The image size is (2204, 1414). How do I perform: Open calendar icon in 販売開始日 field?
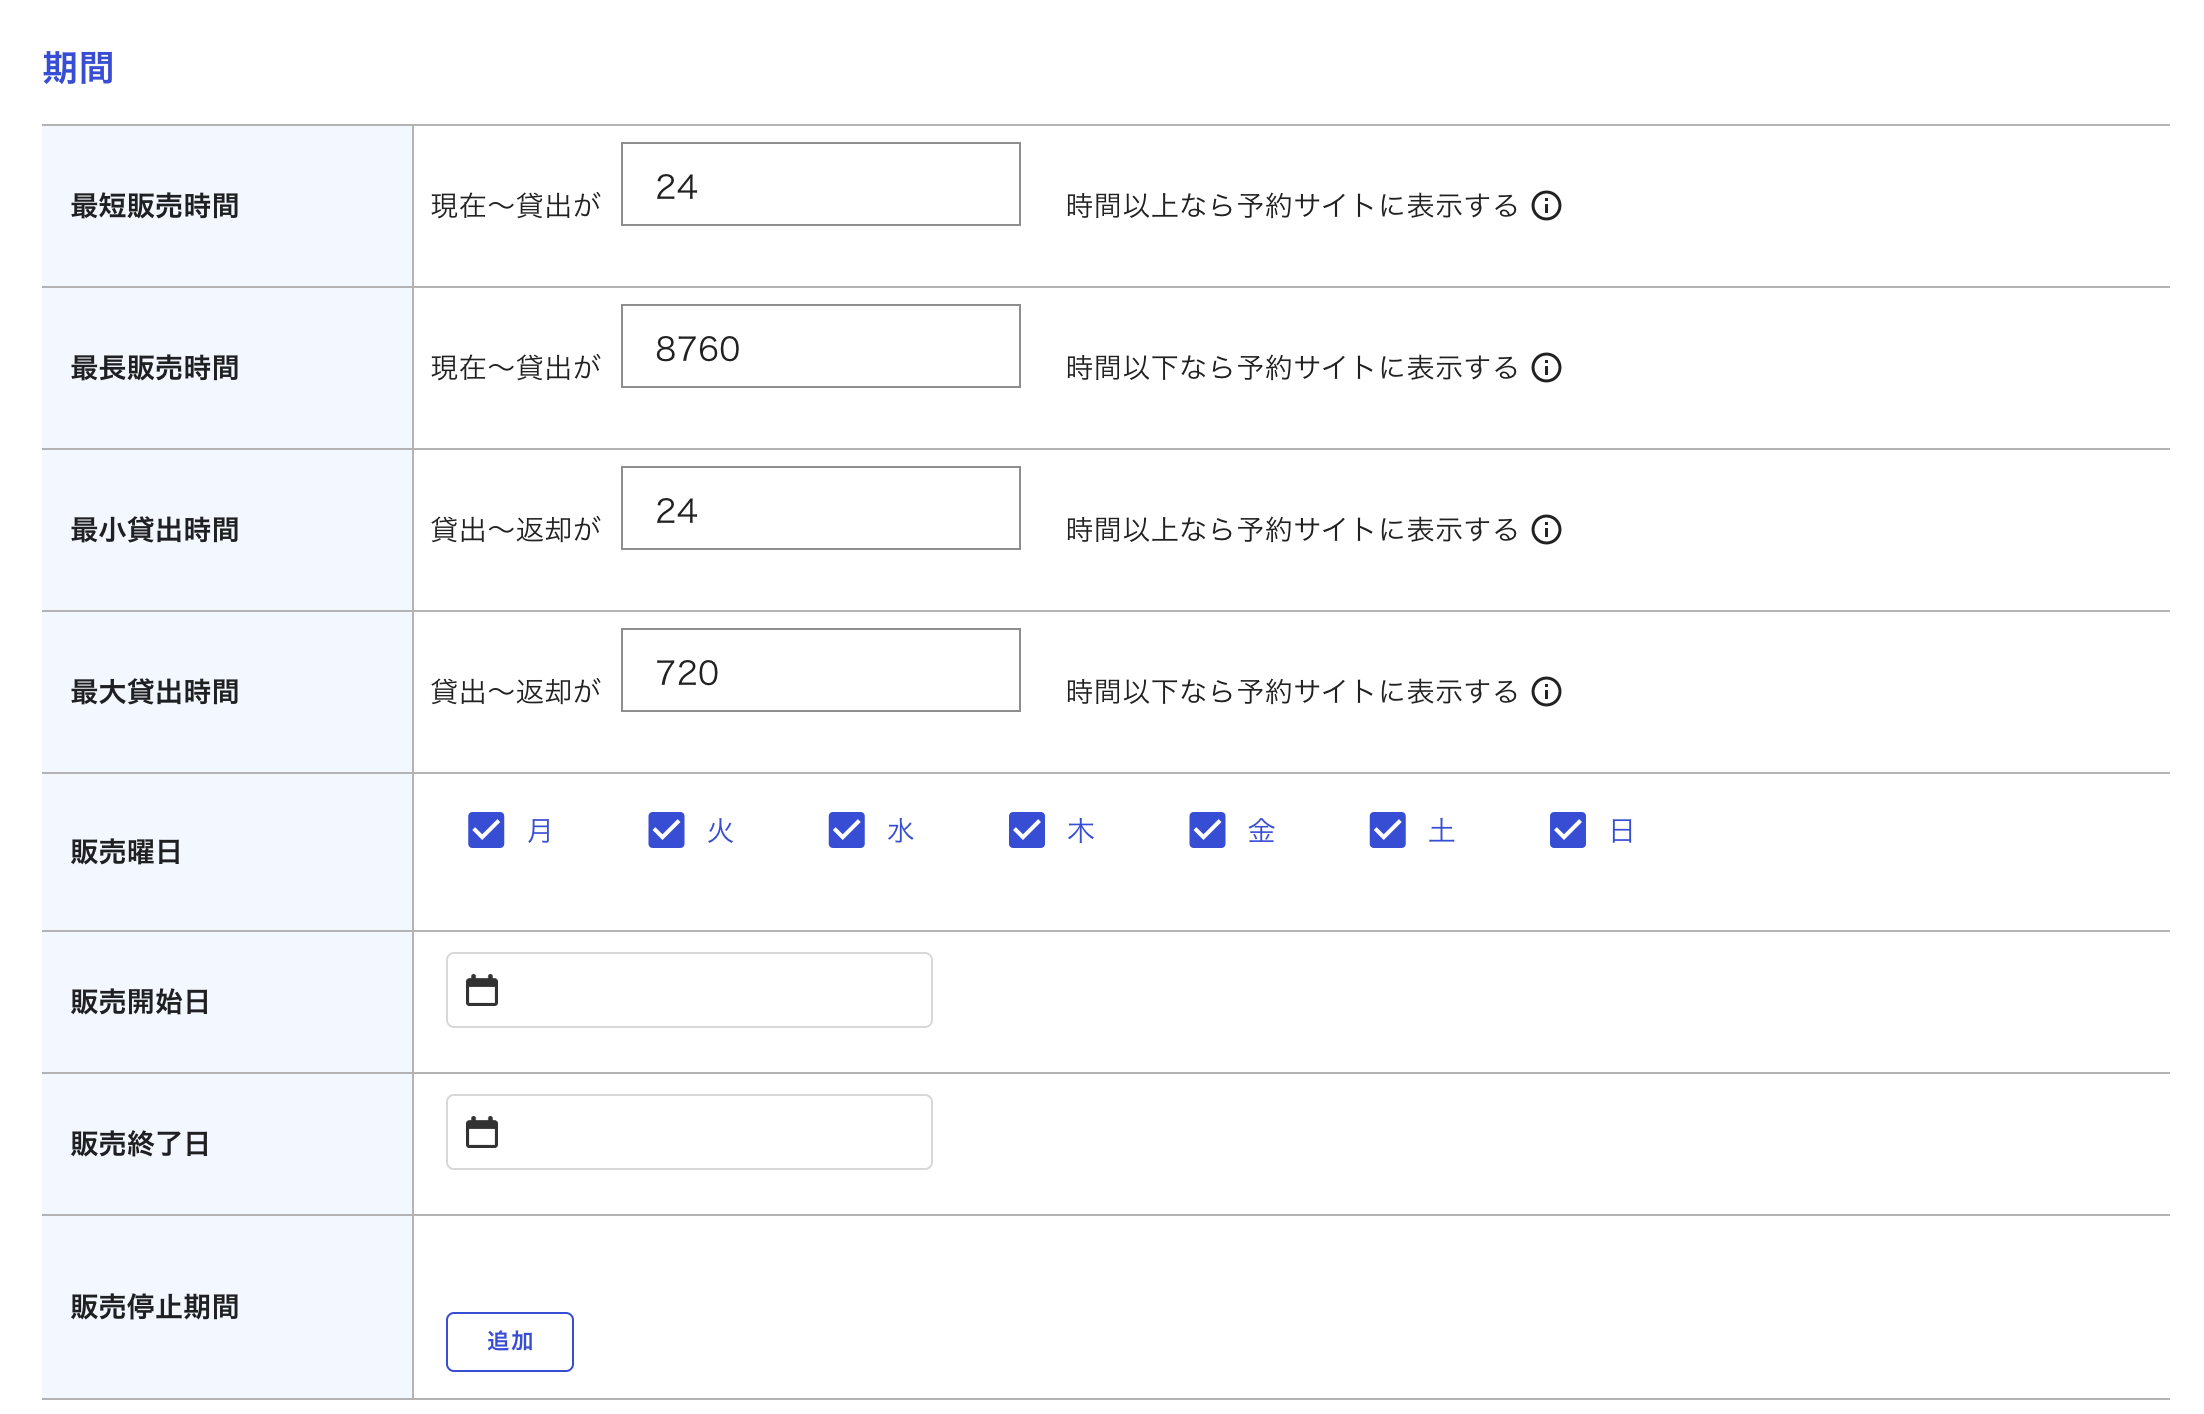click(x=482, y=990)
